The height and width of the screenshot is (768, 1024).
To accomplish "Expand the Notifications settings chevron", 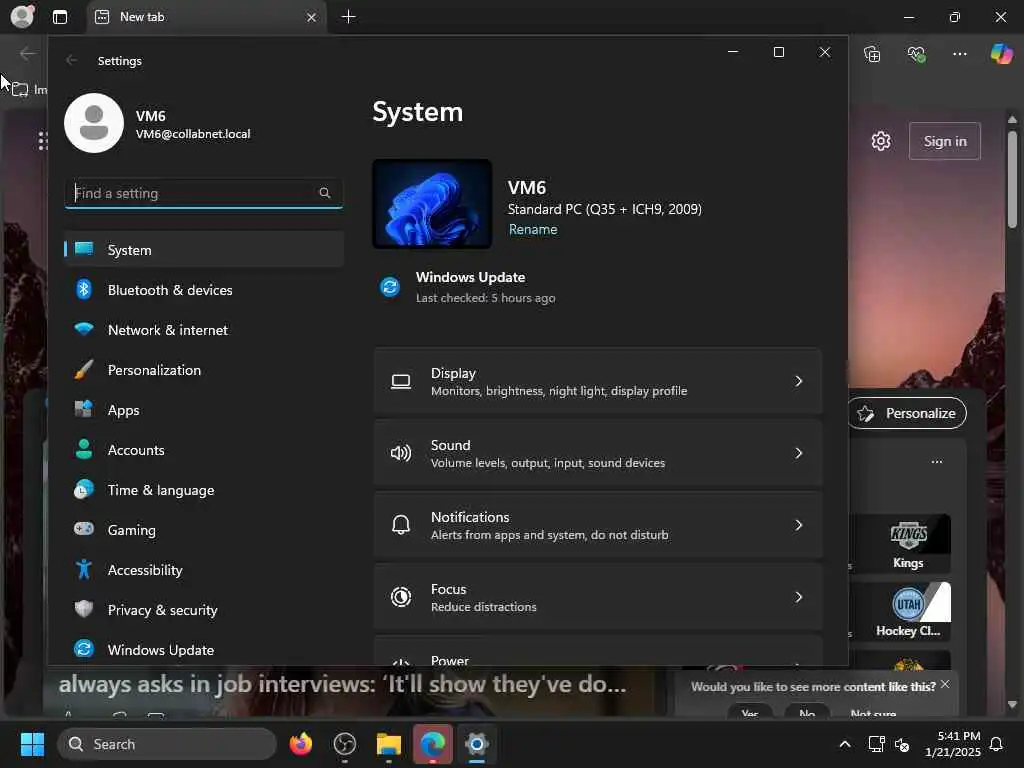I will (798, 524).
